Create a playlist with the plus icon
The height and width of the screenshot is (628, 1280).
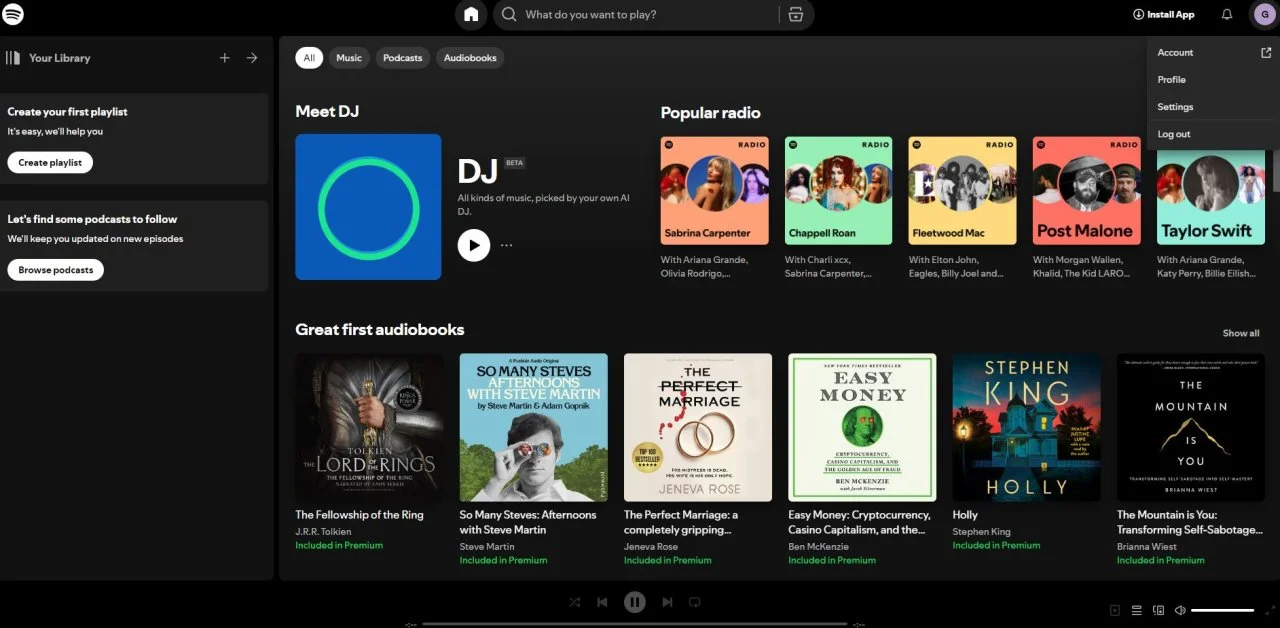pyautogui.click(x=225, y=58)
